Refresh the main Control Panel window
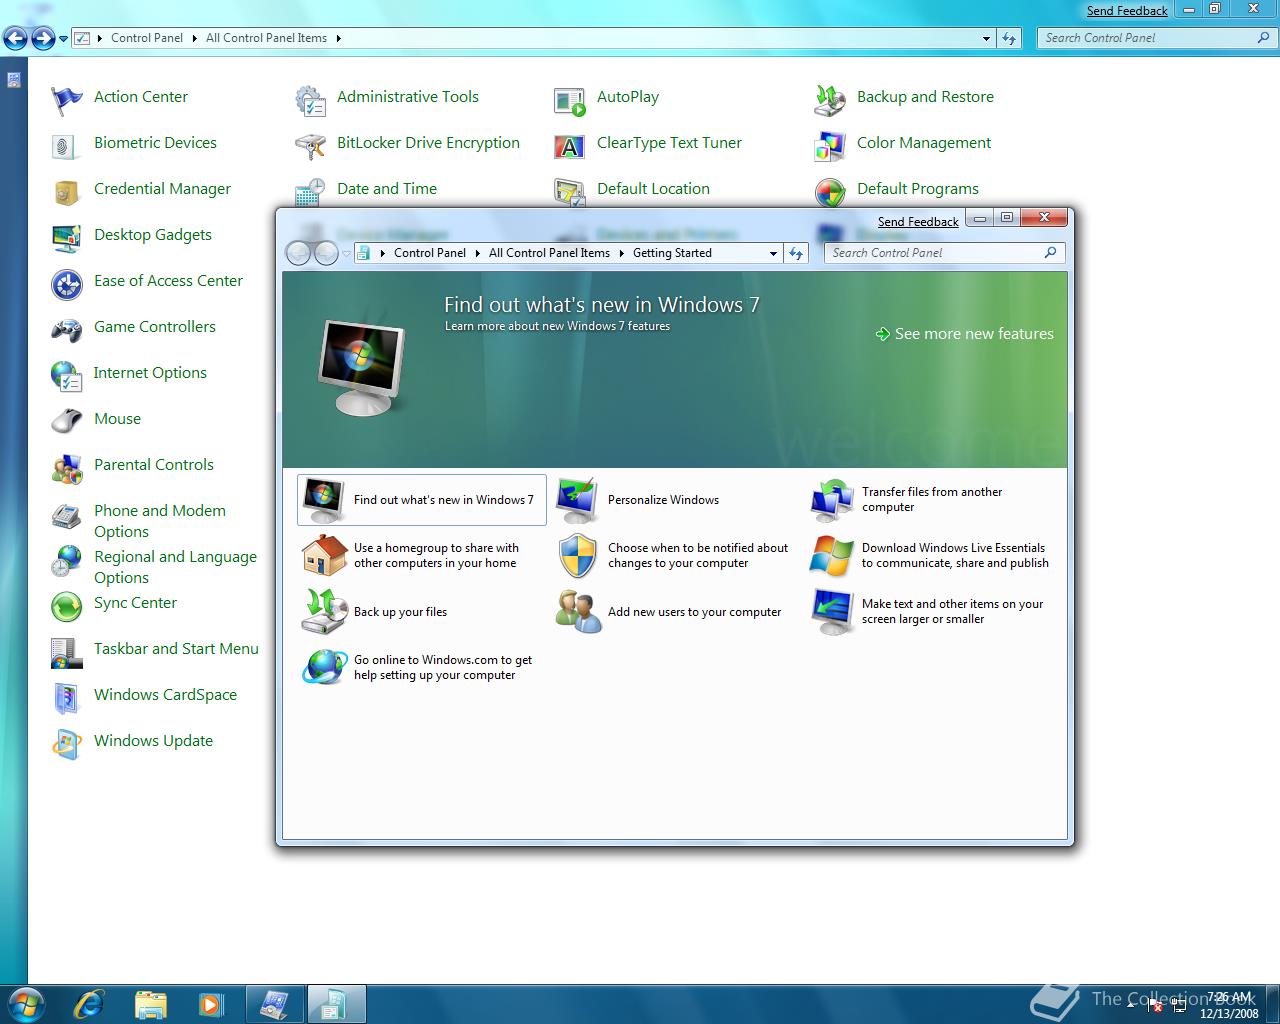 1009,39
